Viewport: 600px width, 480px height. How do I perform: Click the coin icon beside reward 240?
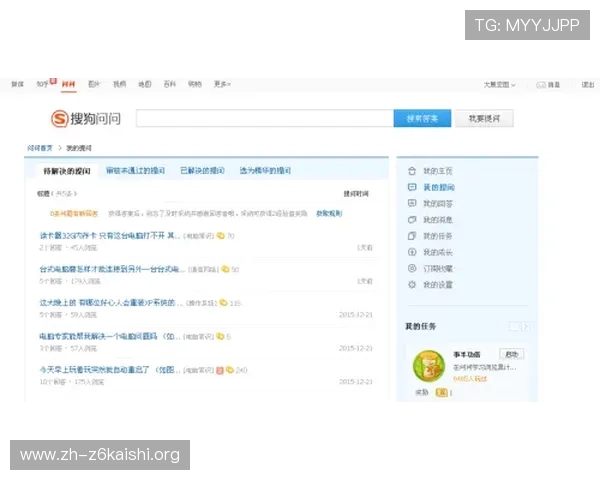click(x=229, y=370)
